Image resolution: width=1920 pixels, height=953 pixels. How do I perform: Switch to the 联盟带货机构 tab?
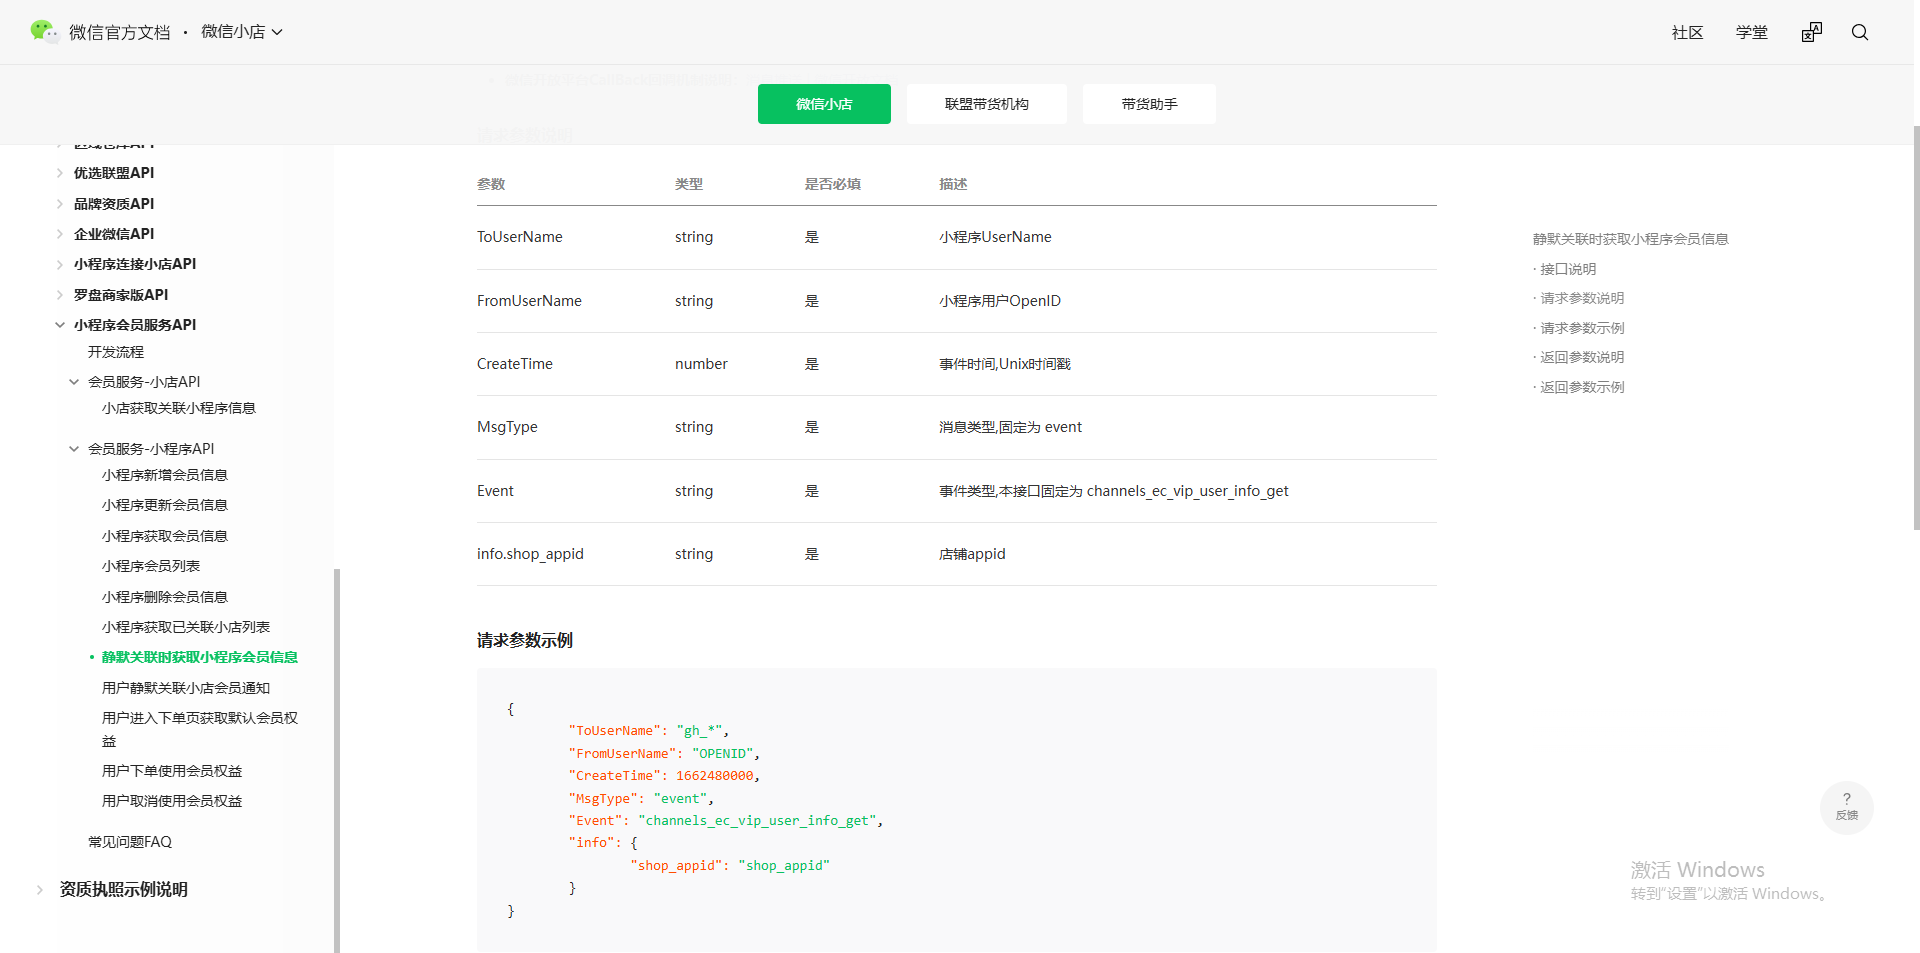click(987, 104)
